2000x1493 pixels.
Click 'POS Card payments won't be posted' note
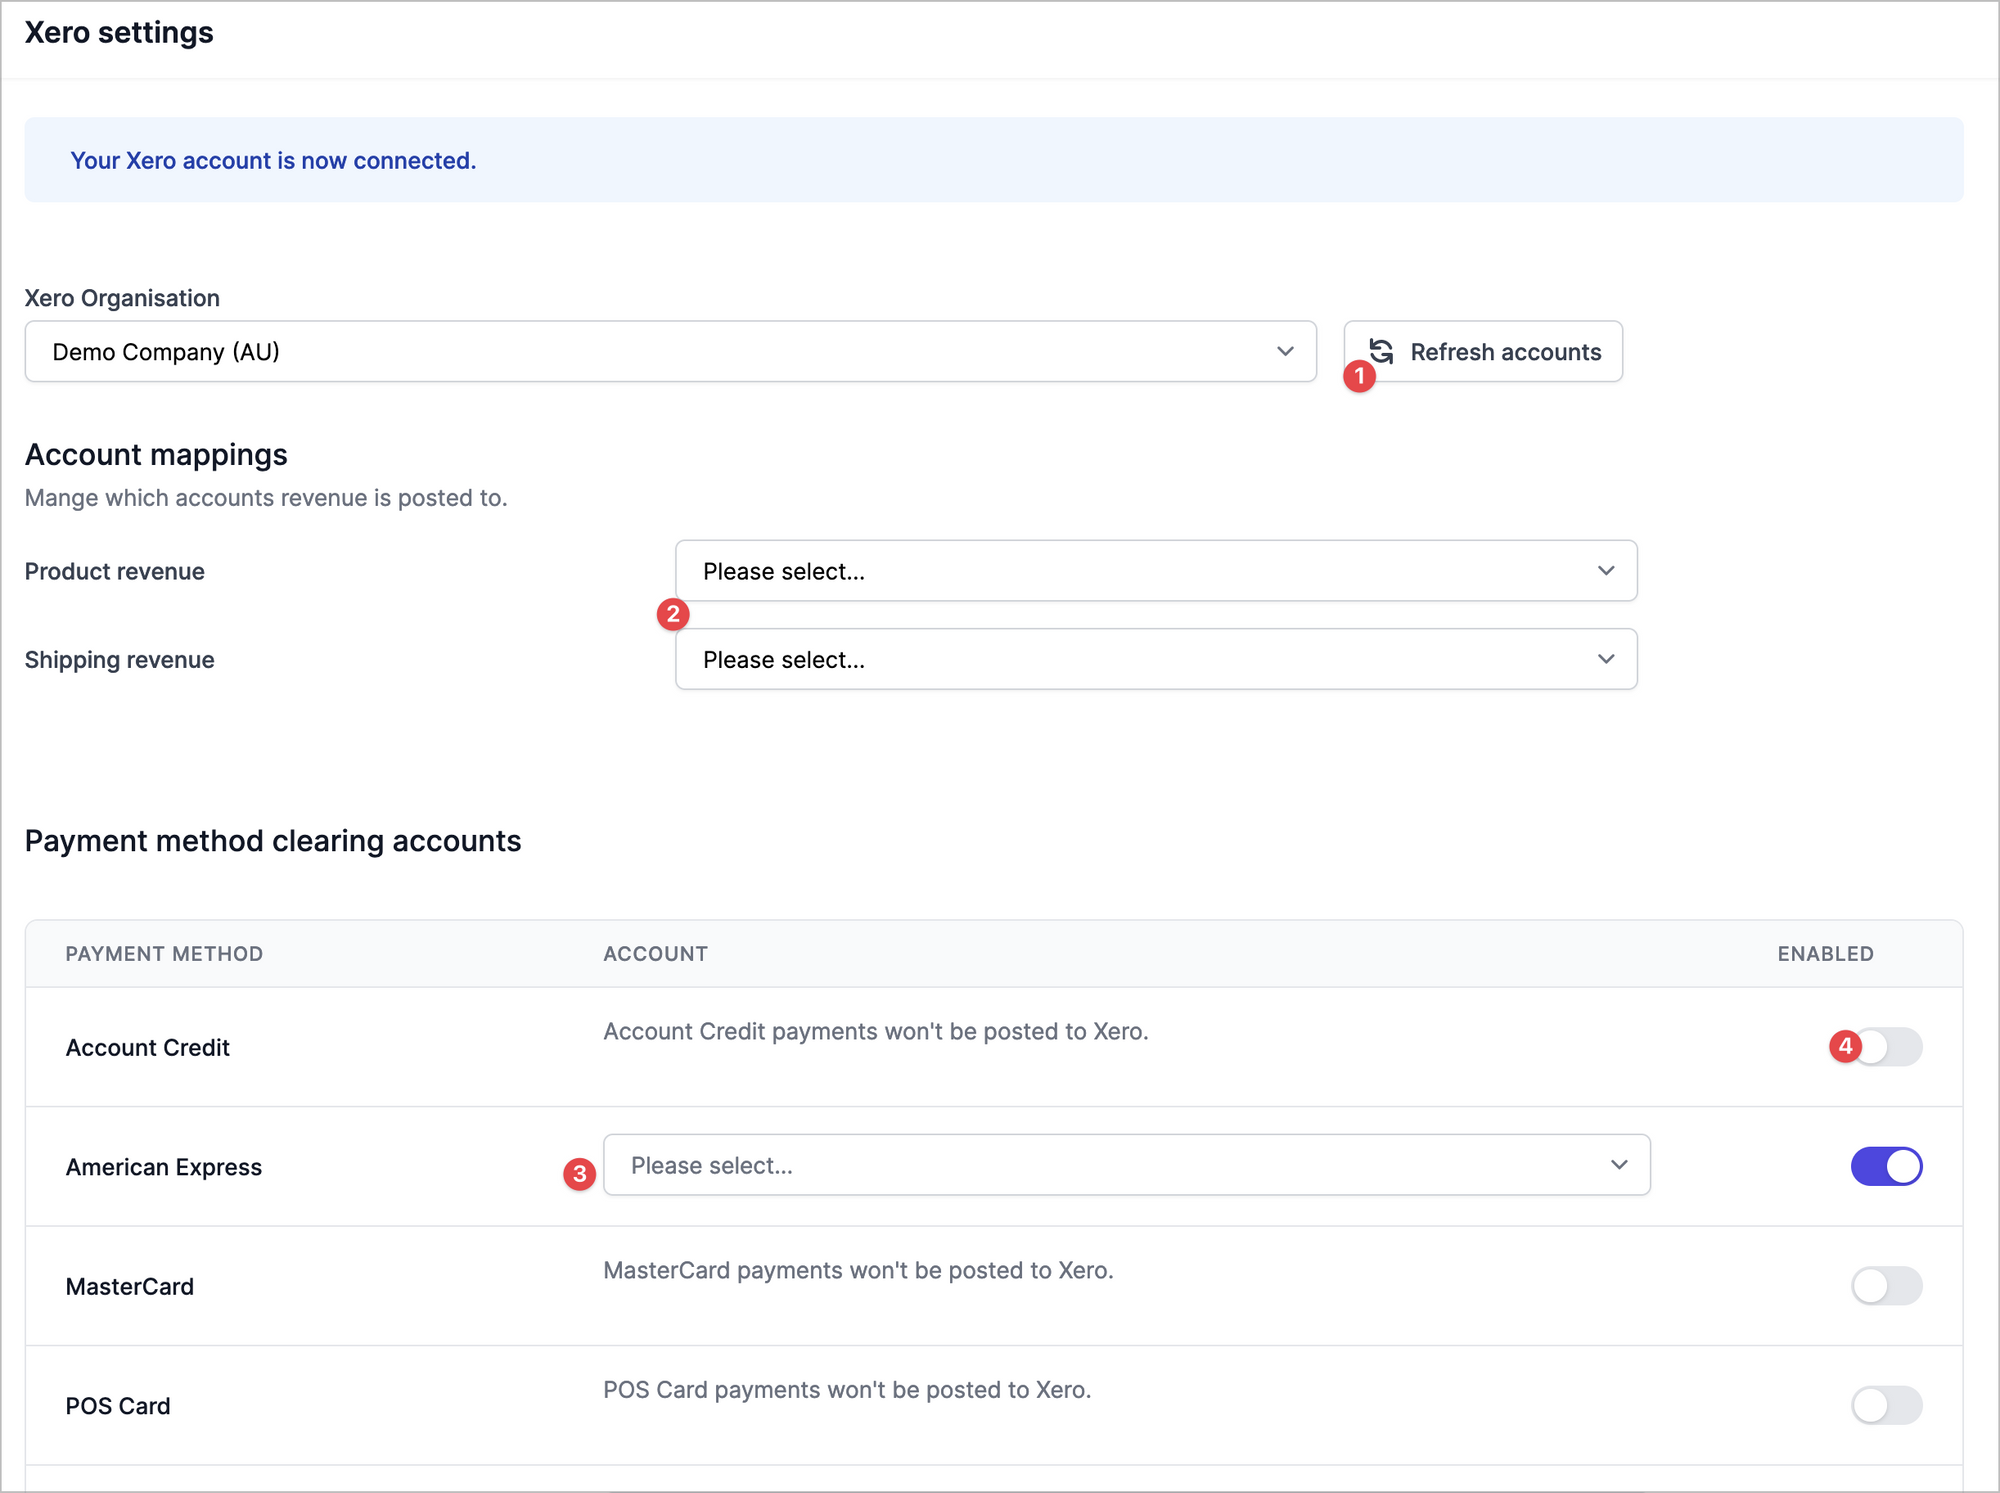[848, 1390]
